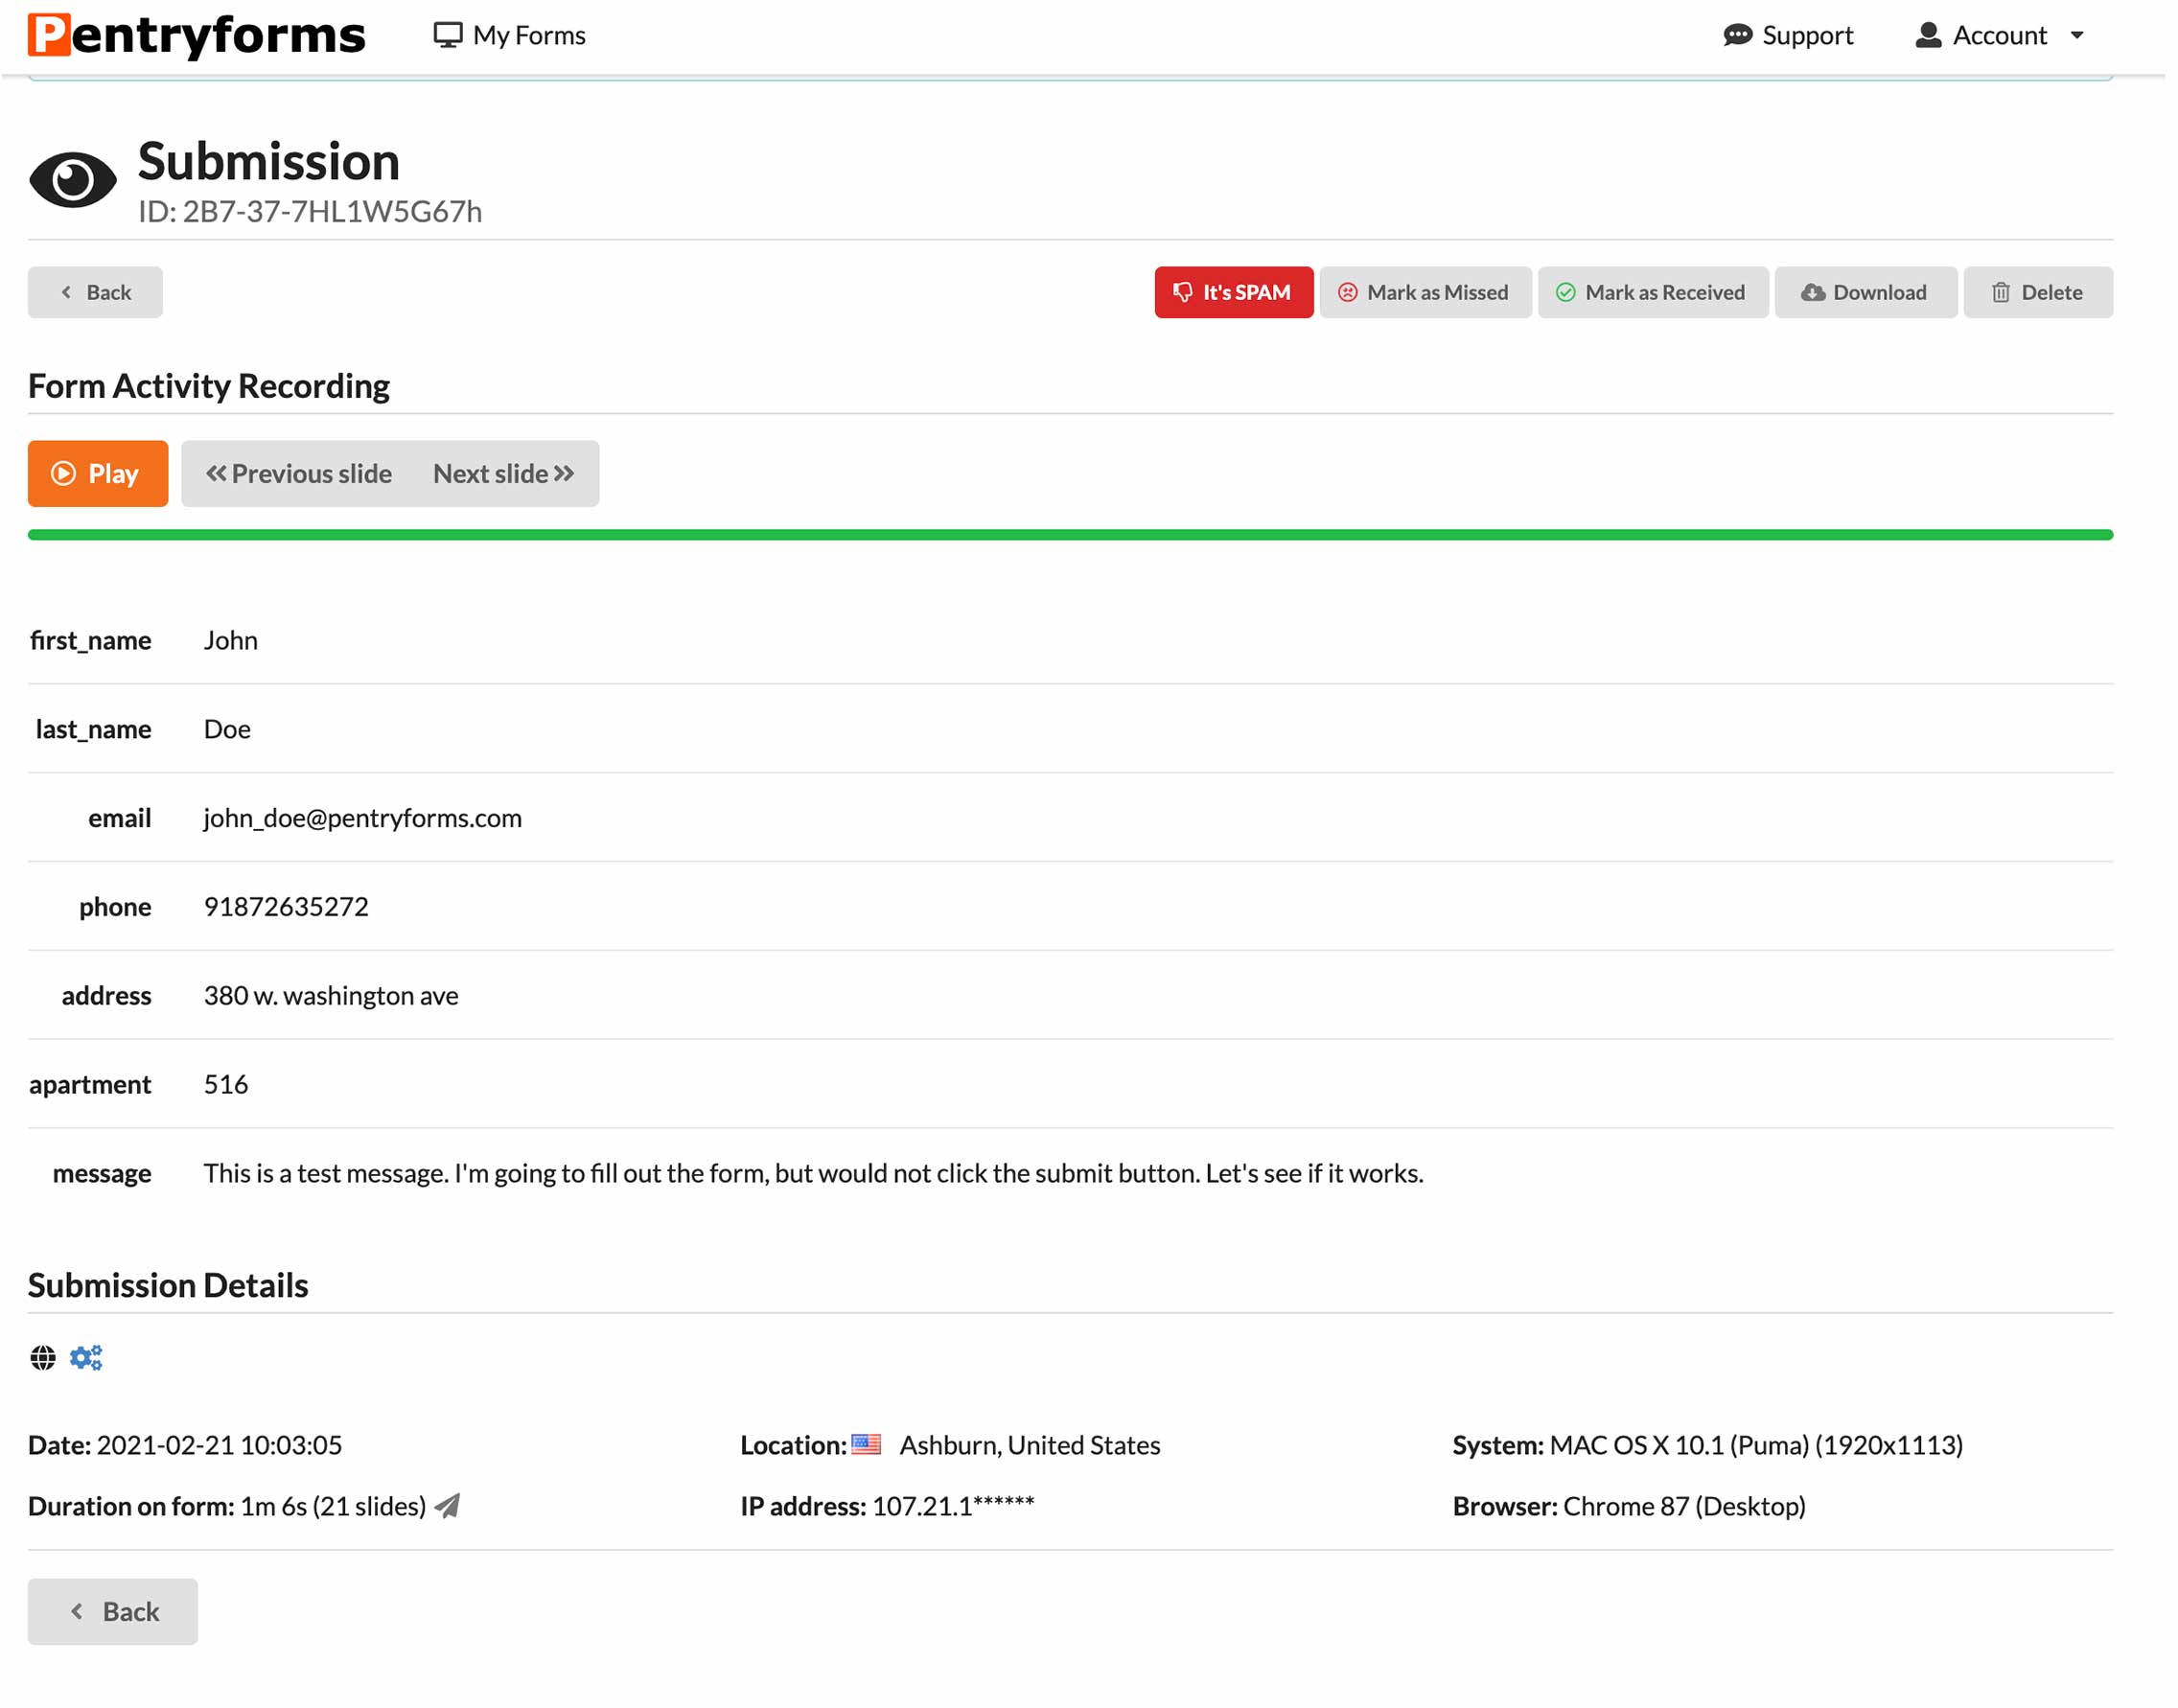
Task: Click the US flag icon by Location
Action: tap(866, 1445)
